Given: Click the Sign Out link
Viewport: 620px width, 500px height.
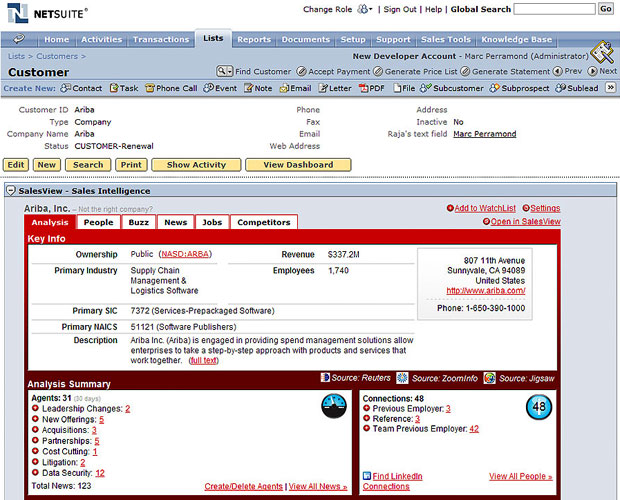Looking at the screenshot, I should click(x=400, y=9).
